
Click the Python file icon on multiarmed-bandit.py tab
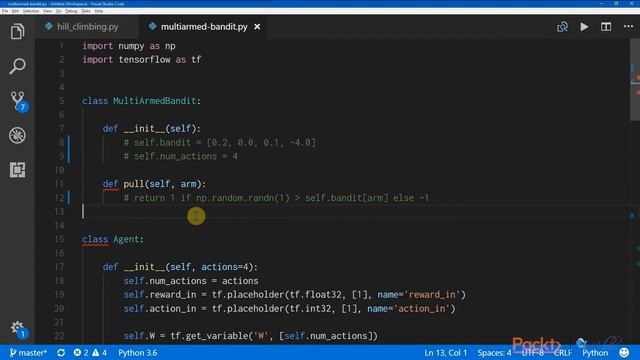click(152, 27)
